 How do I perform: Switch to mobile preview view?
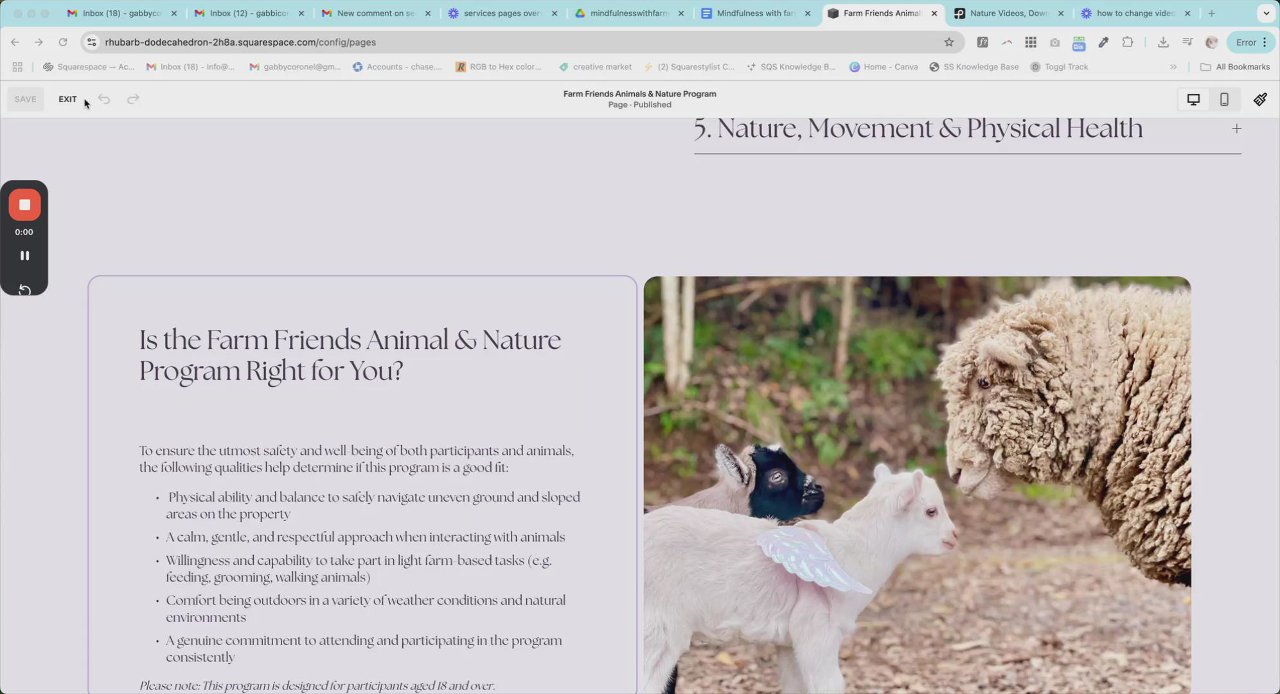pyautogui.click(x=1224, y=99)
